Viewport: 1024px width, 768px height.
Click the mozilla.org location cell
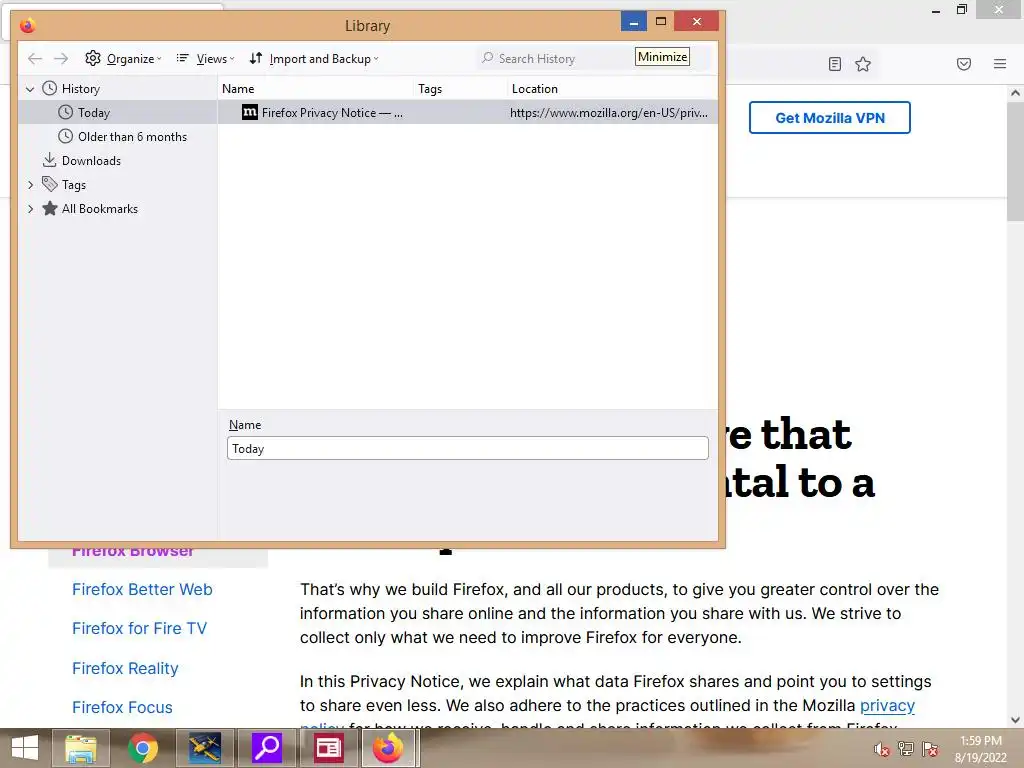point(609,112)
